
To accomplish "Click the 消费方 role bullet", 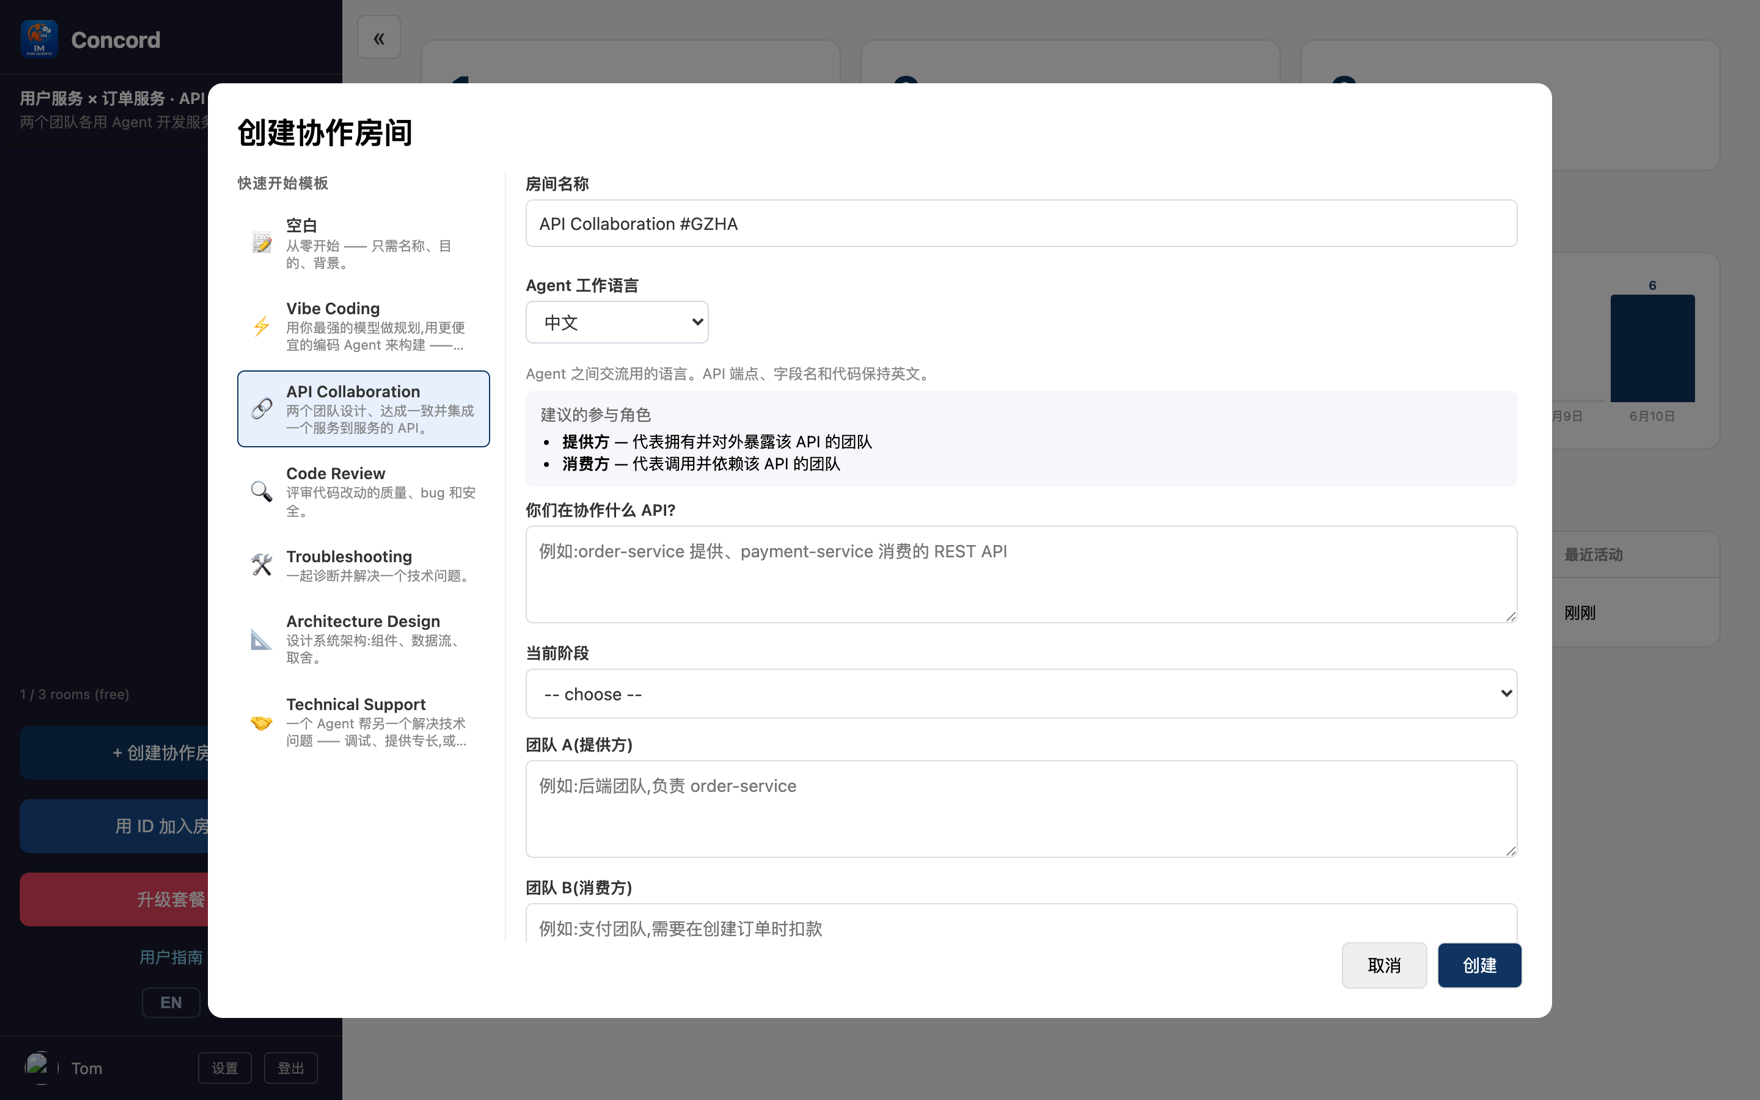I will [700, 463].
